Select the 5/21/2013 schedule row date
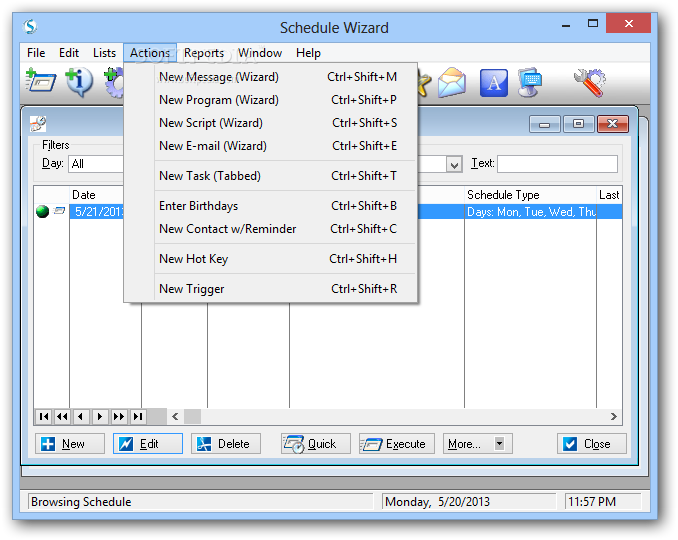 tap(97, 211)
